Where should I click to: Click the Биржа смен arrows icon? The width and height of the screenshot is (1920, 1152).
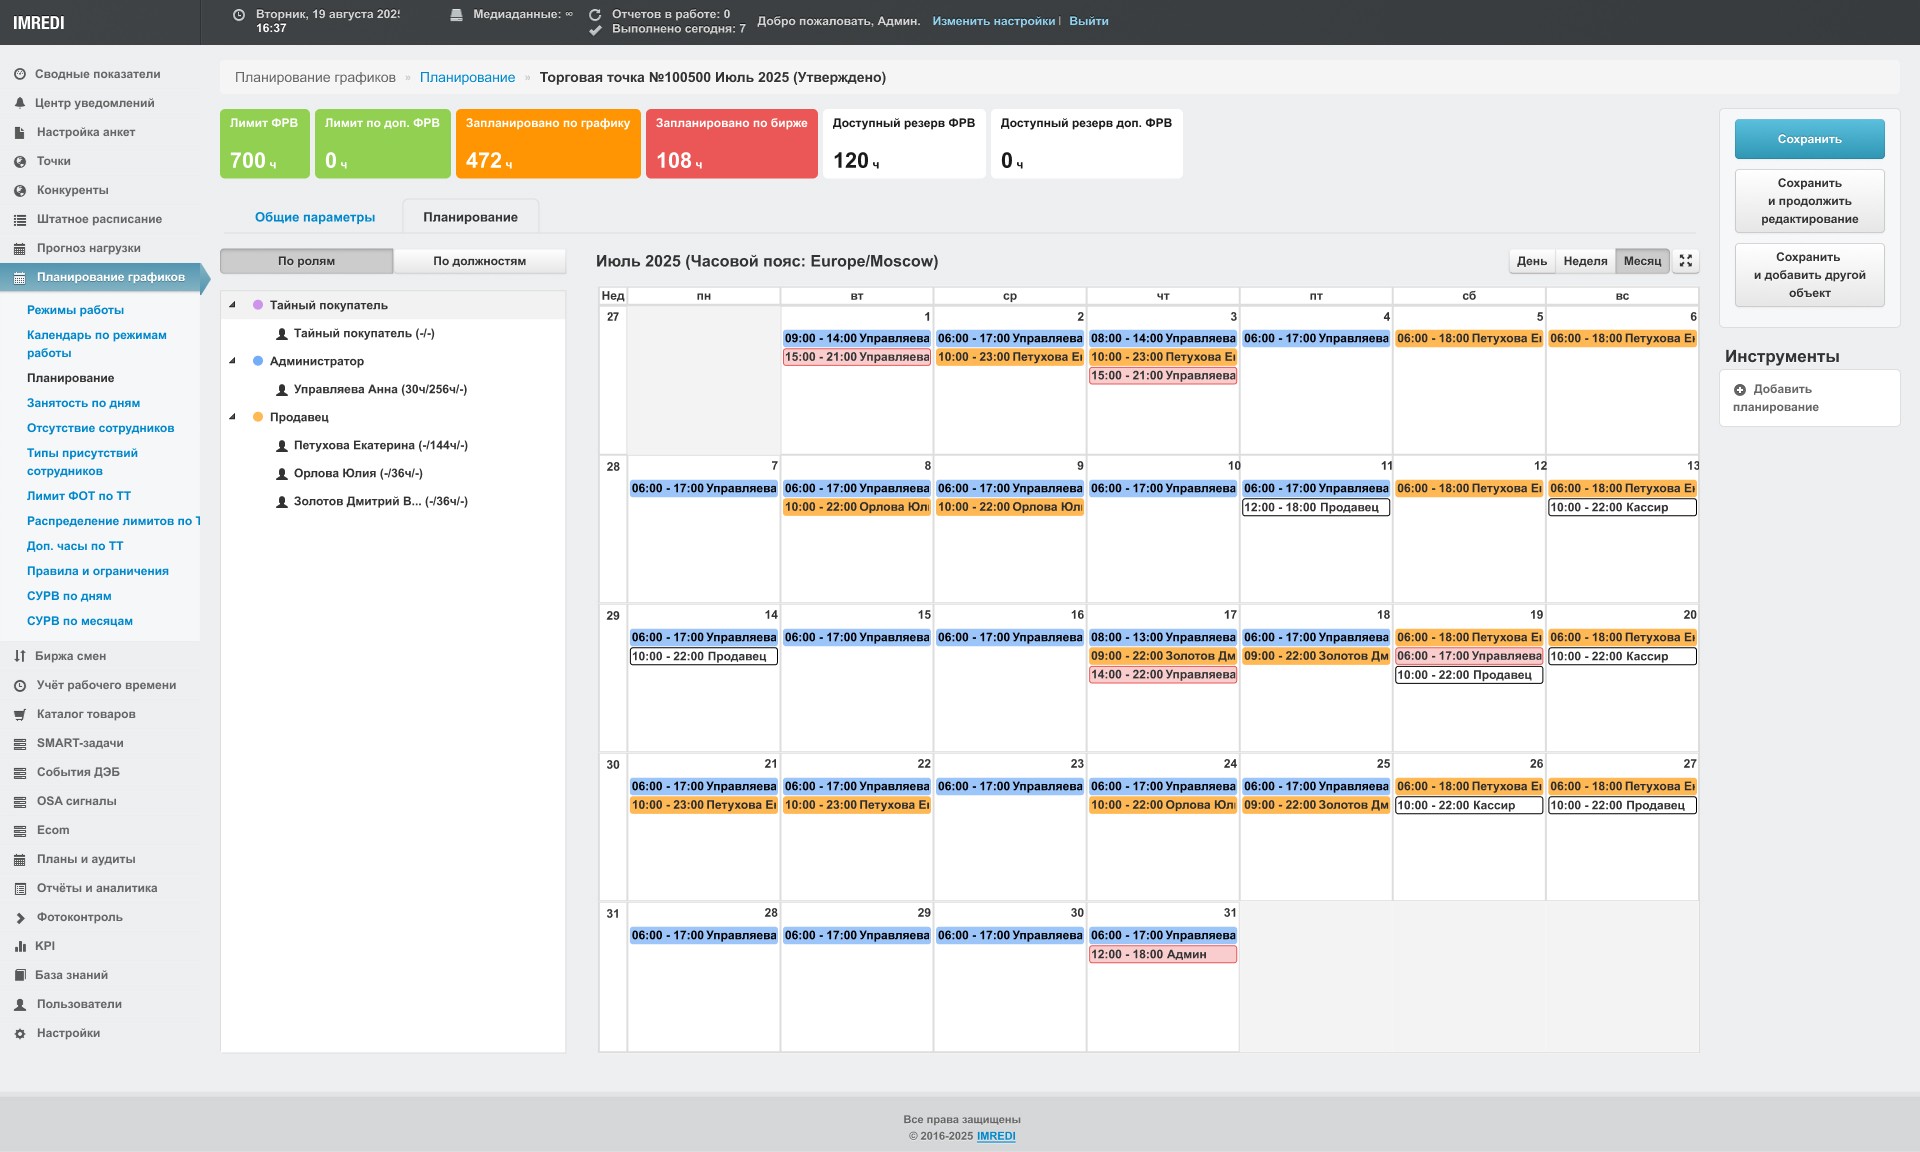[20, 656]
